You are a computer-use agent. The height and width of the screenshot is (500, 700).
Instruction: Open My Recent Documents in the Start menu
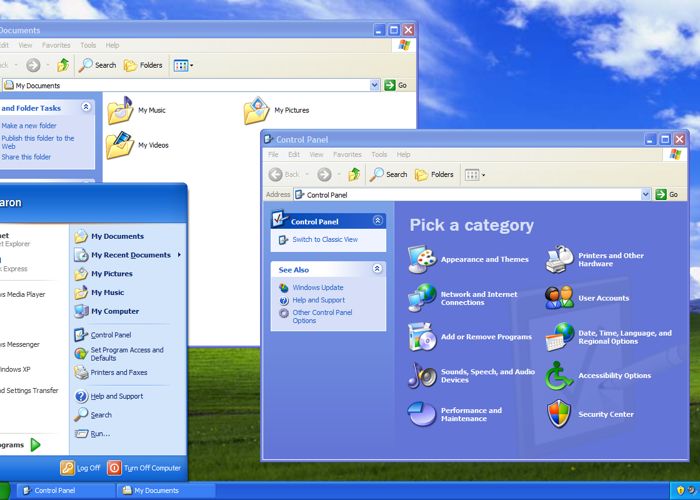pos(130,255)
